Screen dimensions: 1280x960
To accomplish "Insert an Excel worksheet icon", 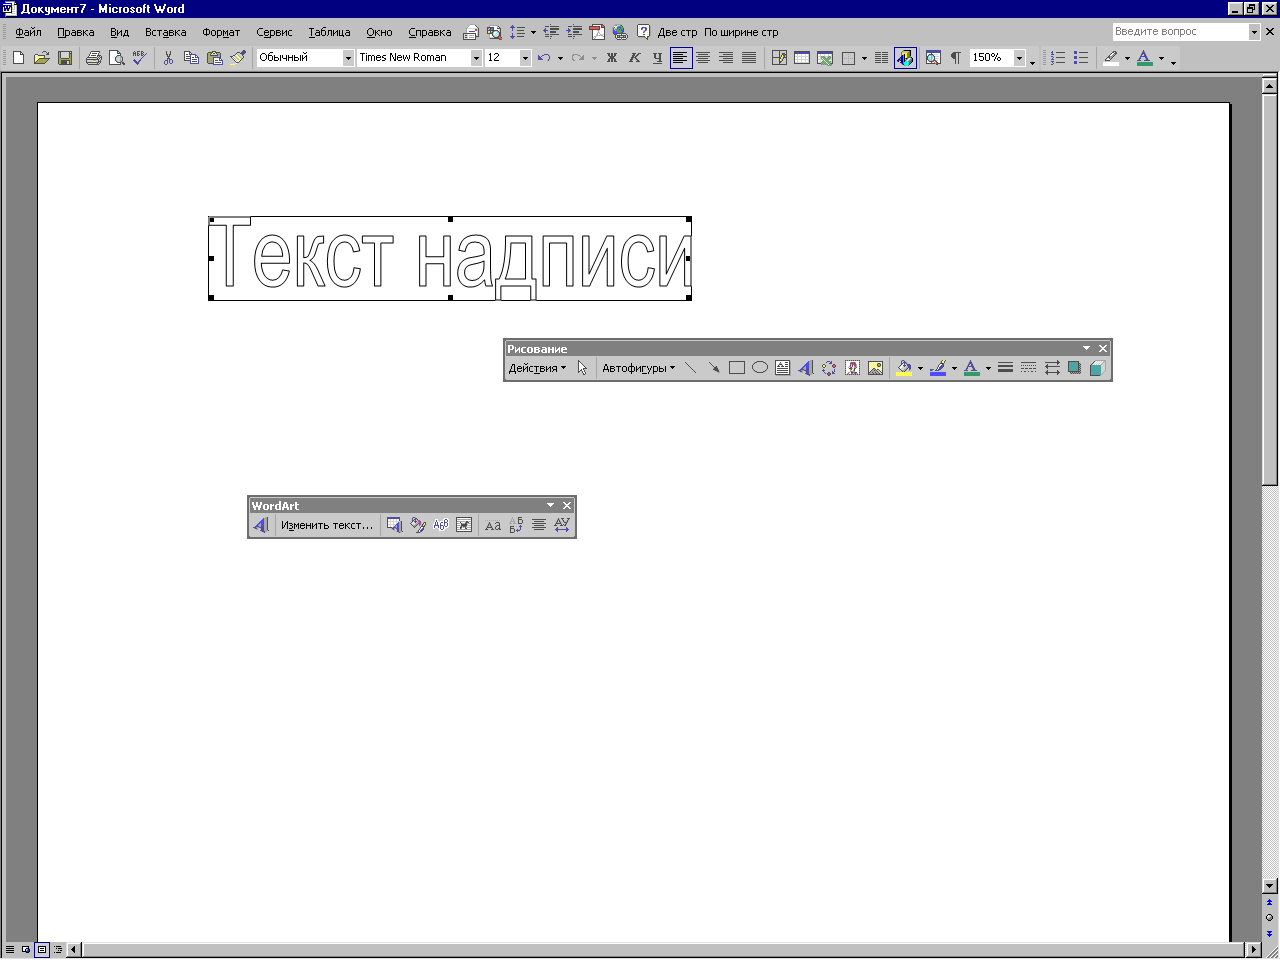I will coord(825,58).
